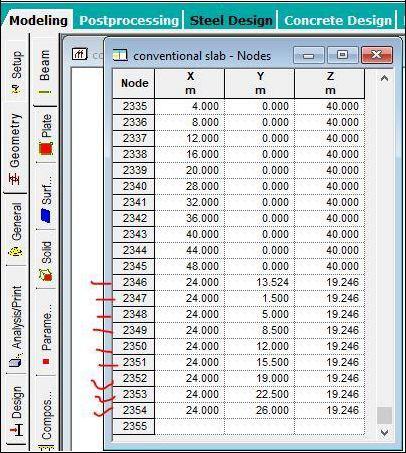Select the General side tab
Image resolution: width=406 pixels, height=453 pixels.
click(16, 229)
